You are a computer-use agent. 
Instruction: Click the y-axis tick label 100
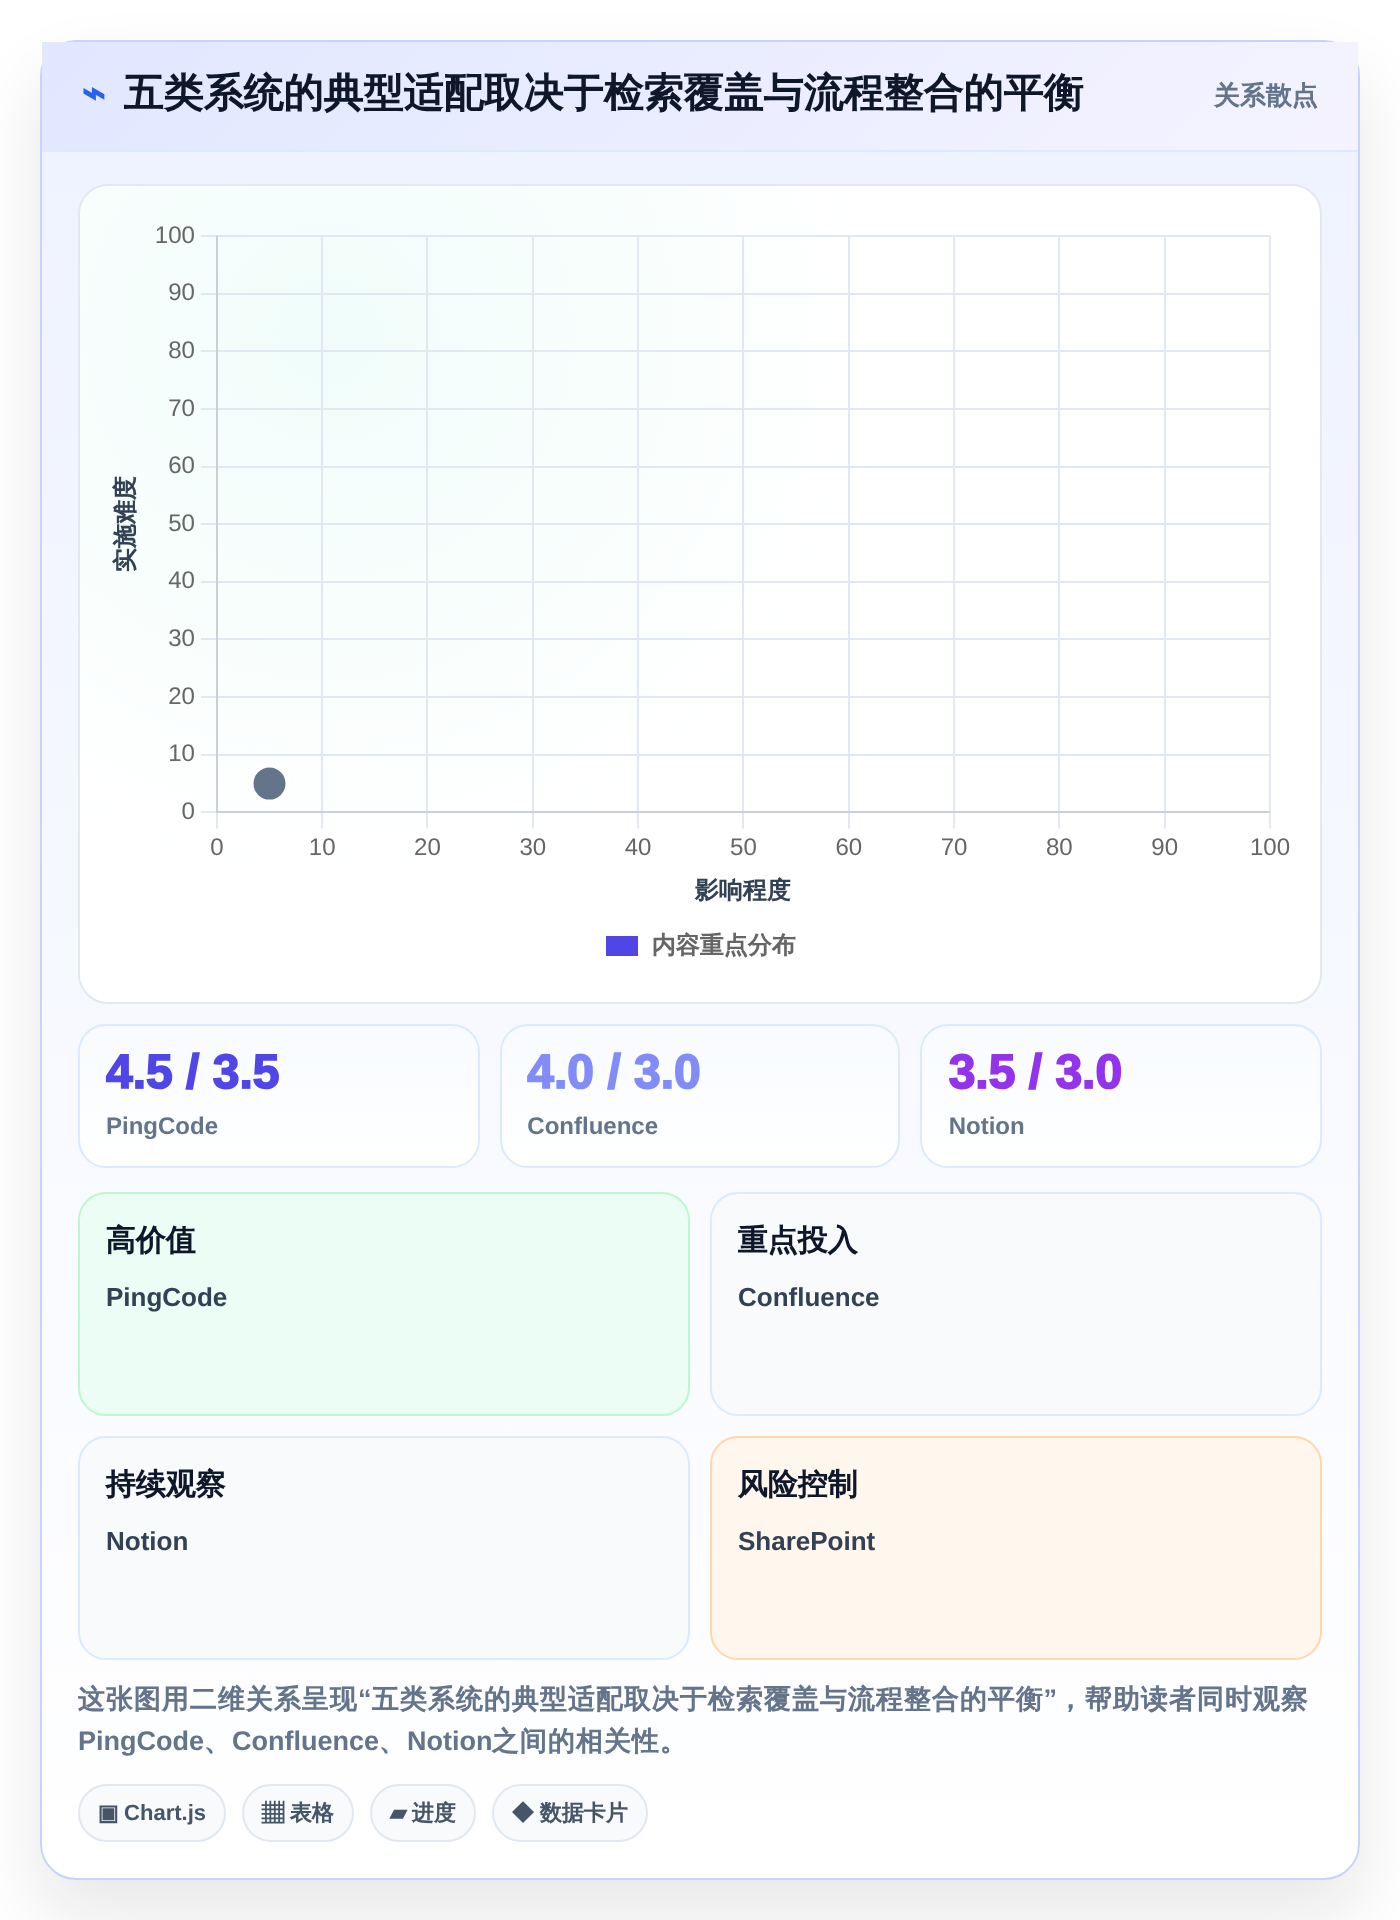(175, 235)
